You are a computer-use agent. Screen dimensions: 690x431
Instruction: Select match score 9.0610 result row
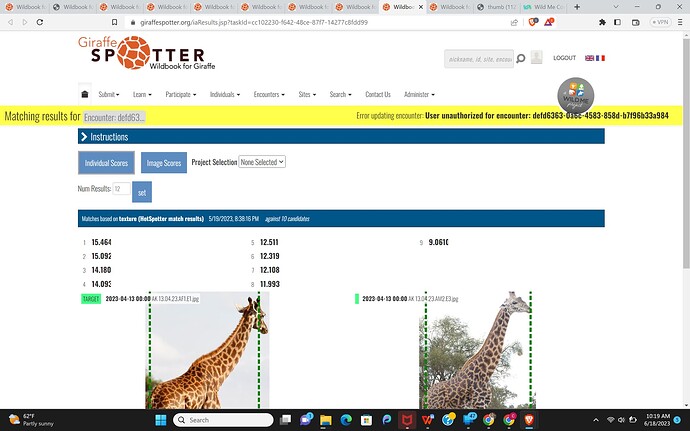[x=438, y=242]
